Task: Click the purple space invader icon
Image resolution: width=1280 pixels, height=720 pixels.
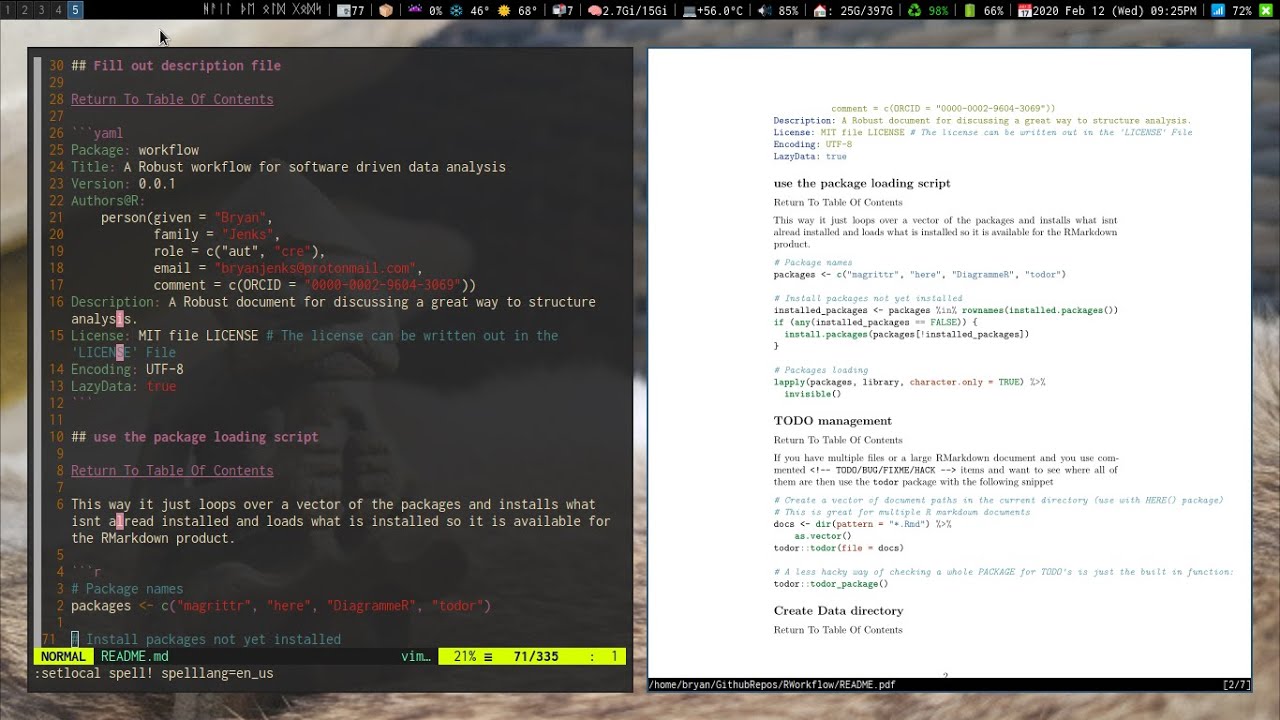Action: [415, 10]
